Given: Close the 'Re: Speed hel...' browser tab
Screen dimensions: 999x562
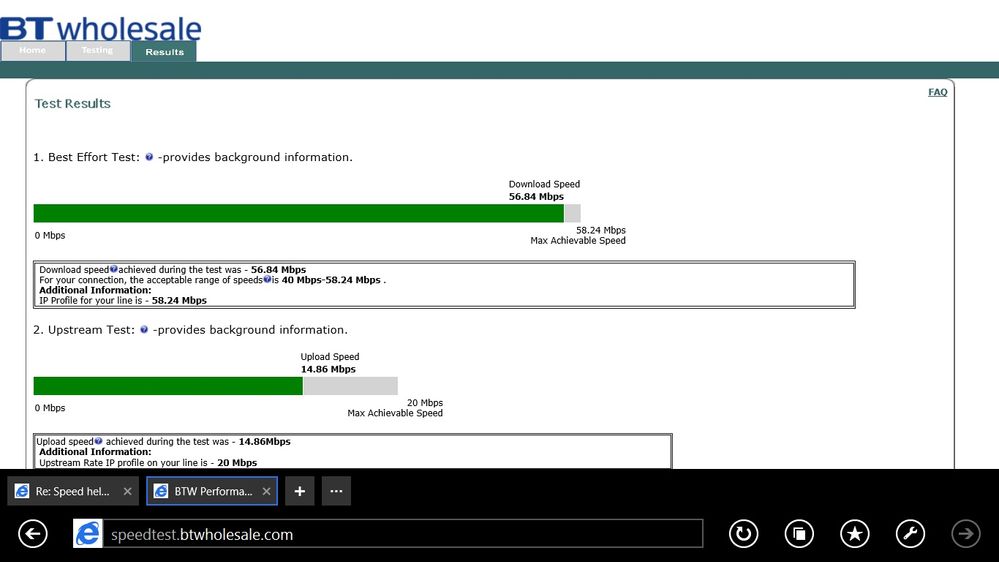Looking at the screenshot, I should [127, 491].
